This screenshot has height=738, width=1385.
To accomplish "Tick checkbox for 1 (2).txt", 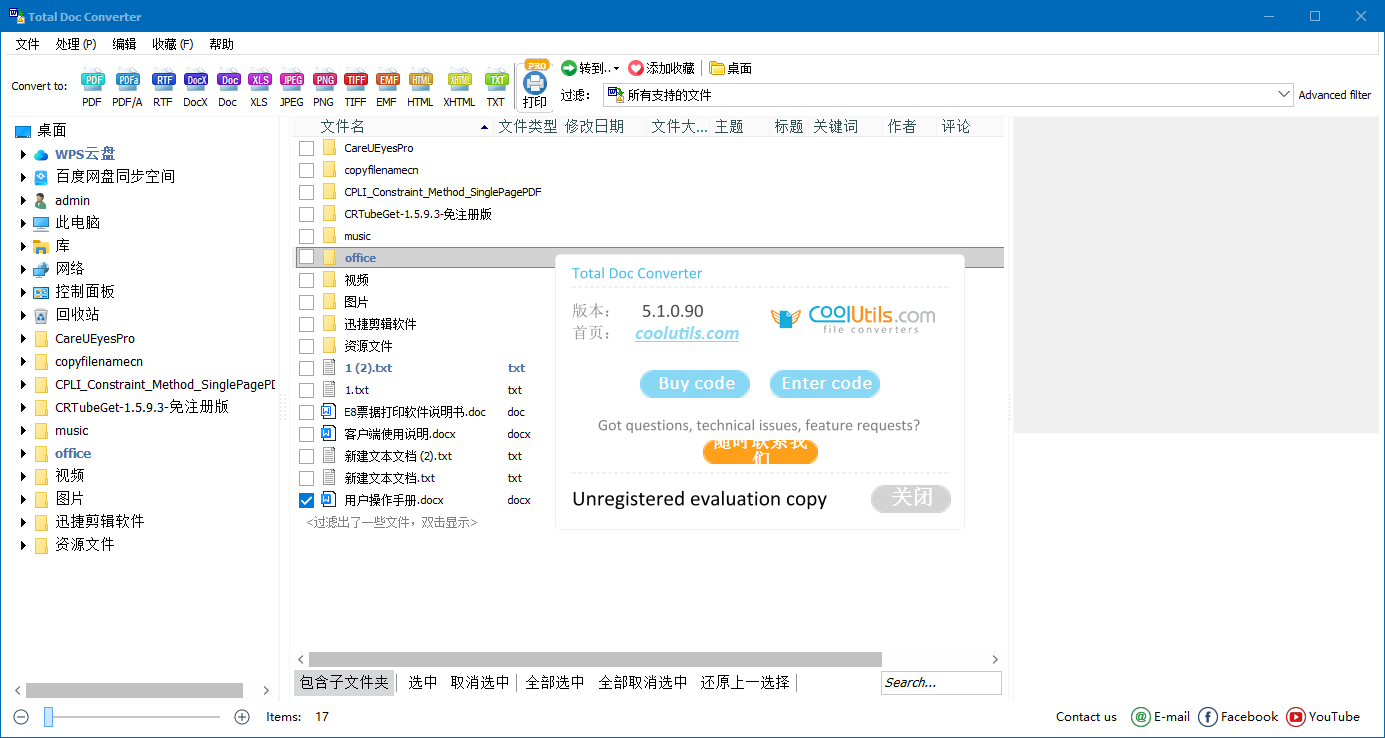I will [307, 368].
